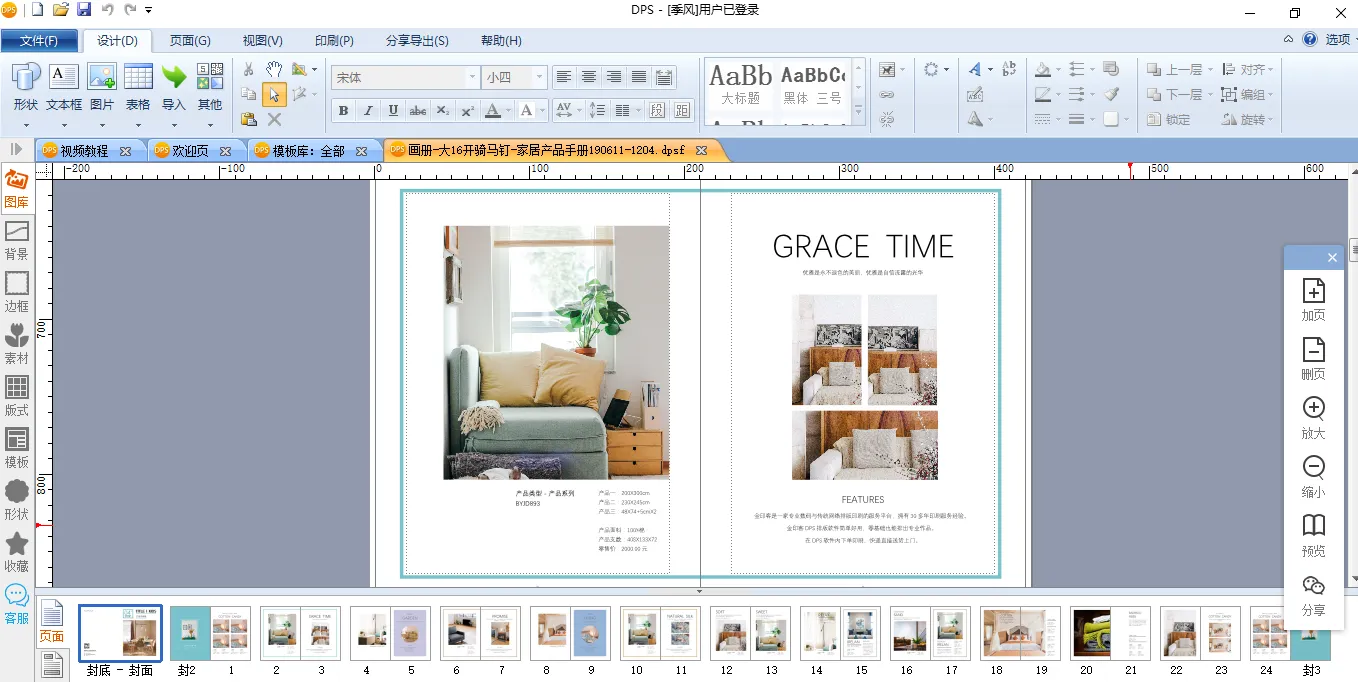
Task: Open the 页面(G) ribbon tab
Action: point(190,41)
